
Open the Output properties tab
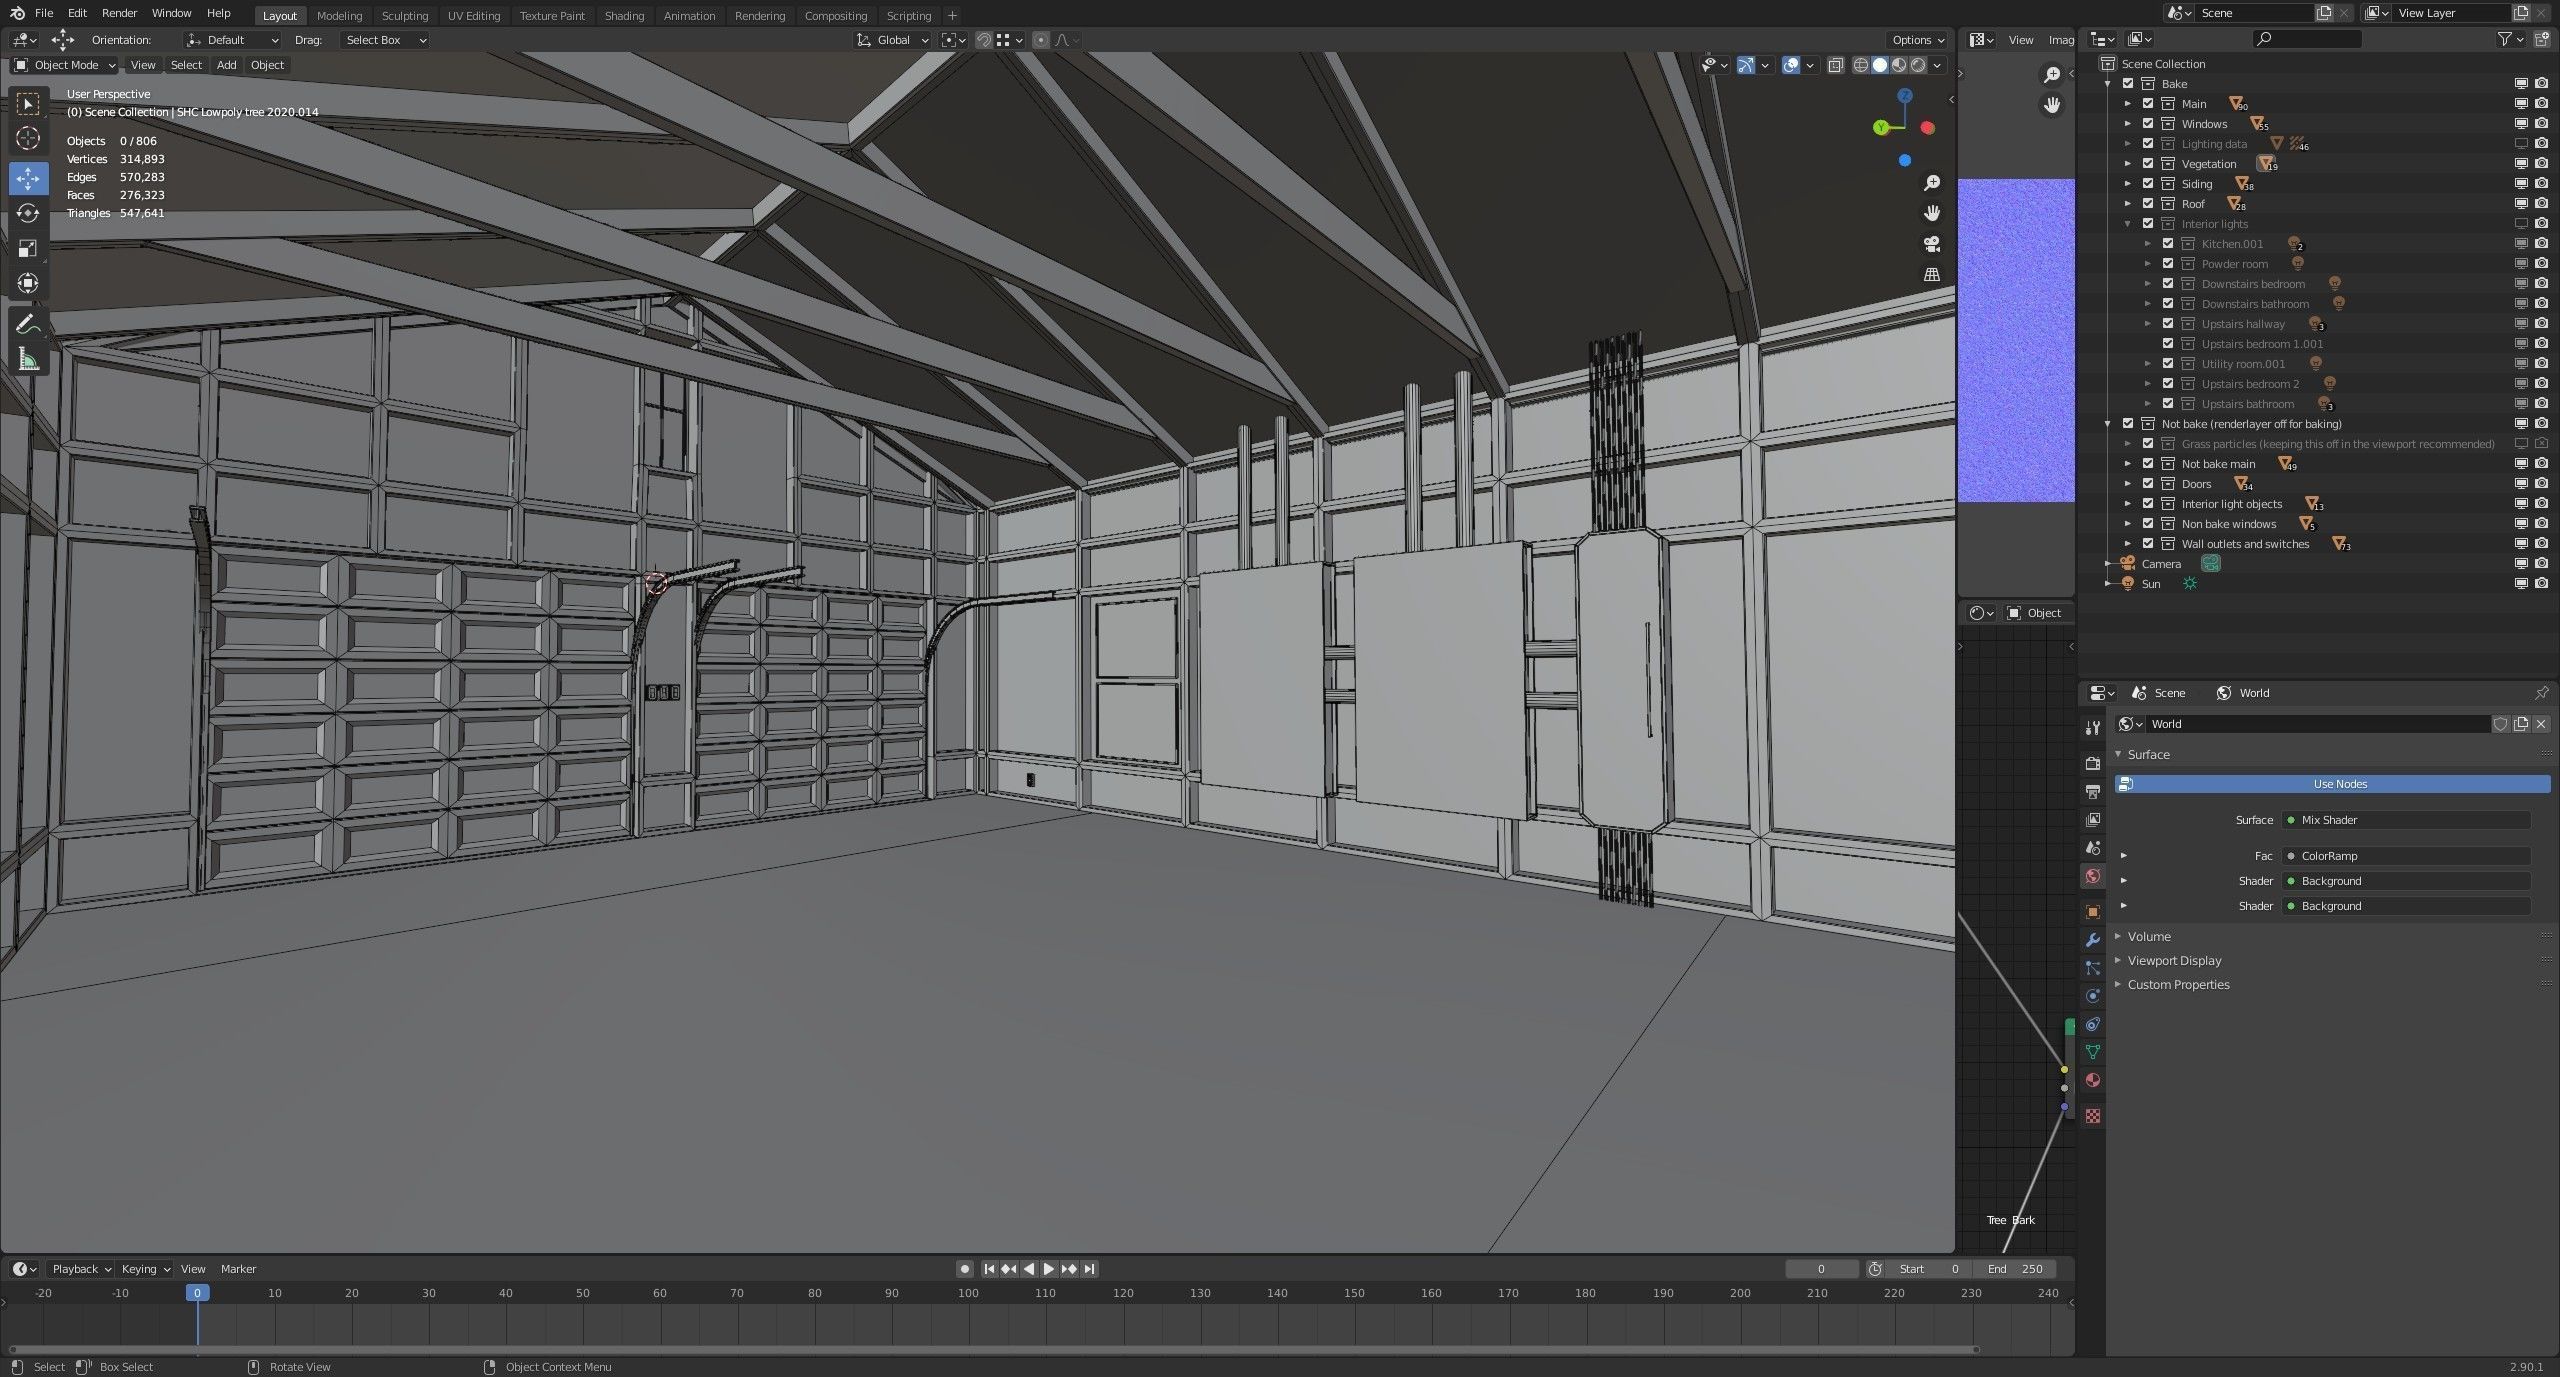coord(2092,791)
